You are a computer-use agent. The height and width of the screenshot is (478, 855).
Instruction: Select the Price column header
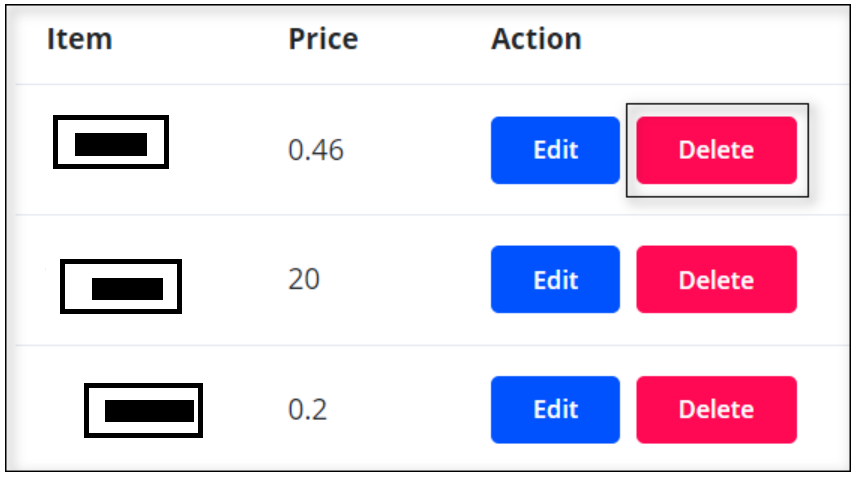pyautogui.click(x=323, y=39)
